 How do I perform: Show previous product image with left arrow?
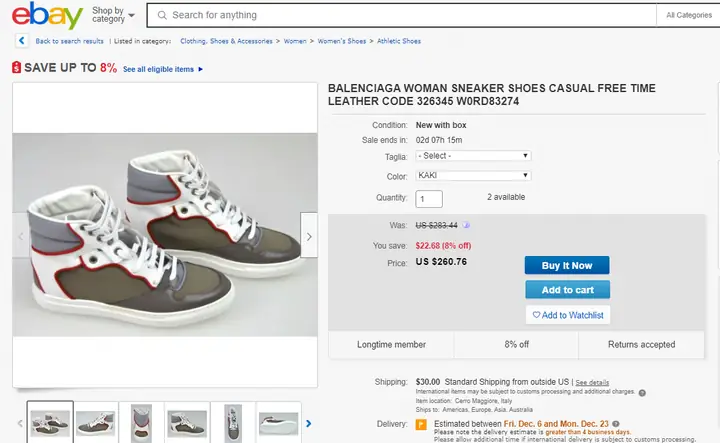pos(21,236)
